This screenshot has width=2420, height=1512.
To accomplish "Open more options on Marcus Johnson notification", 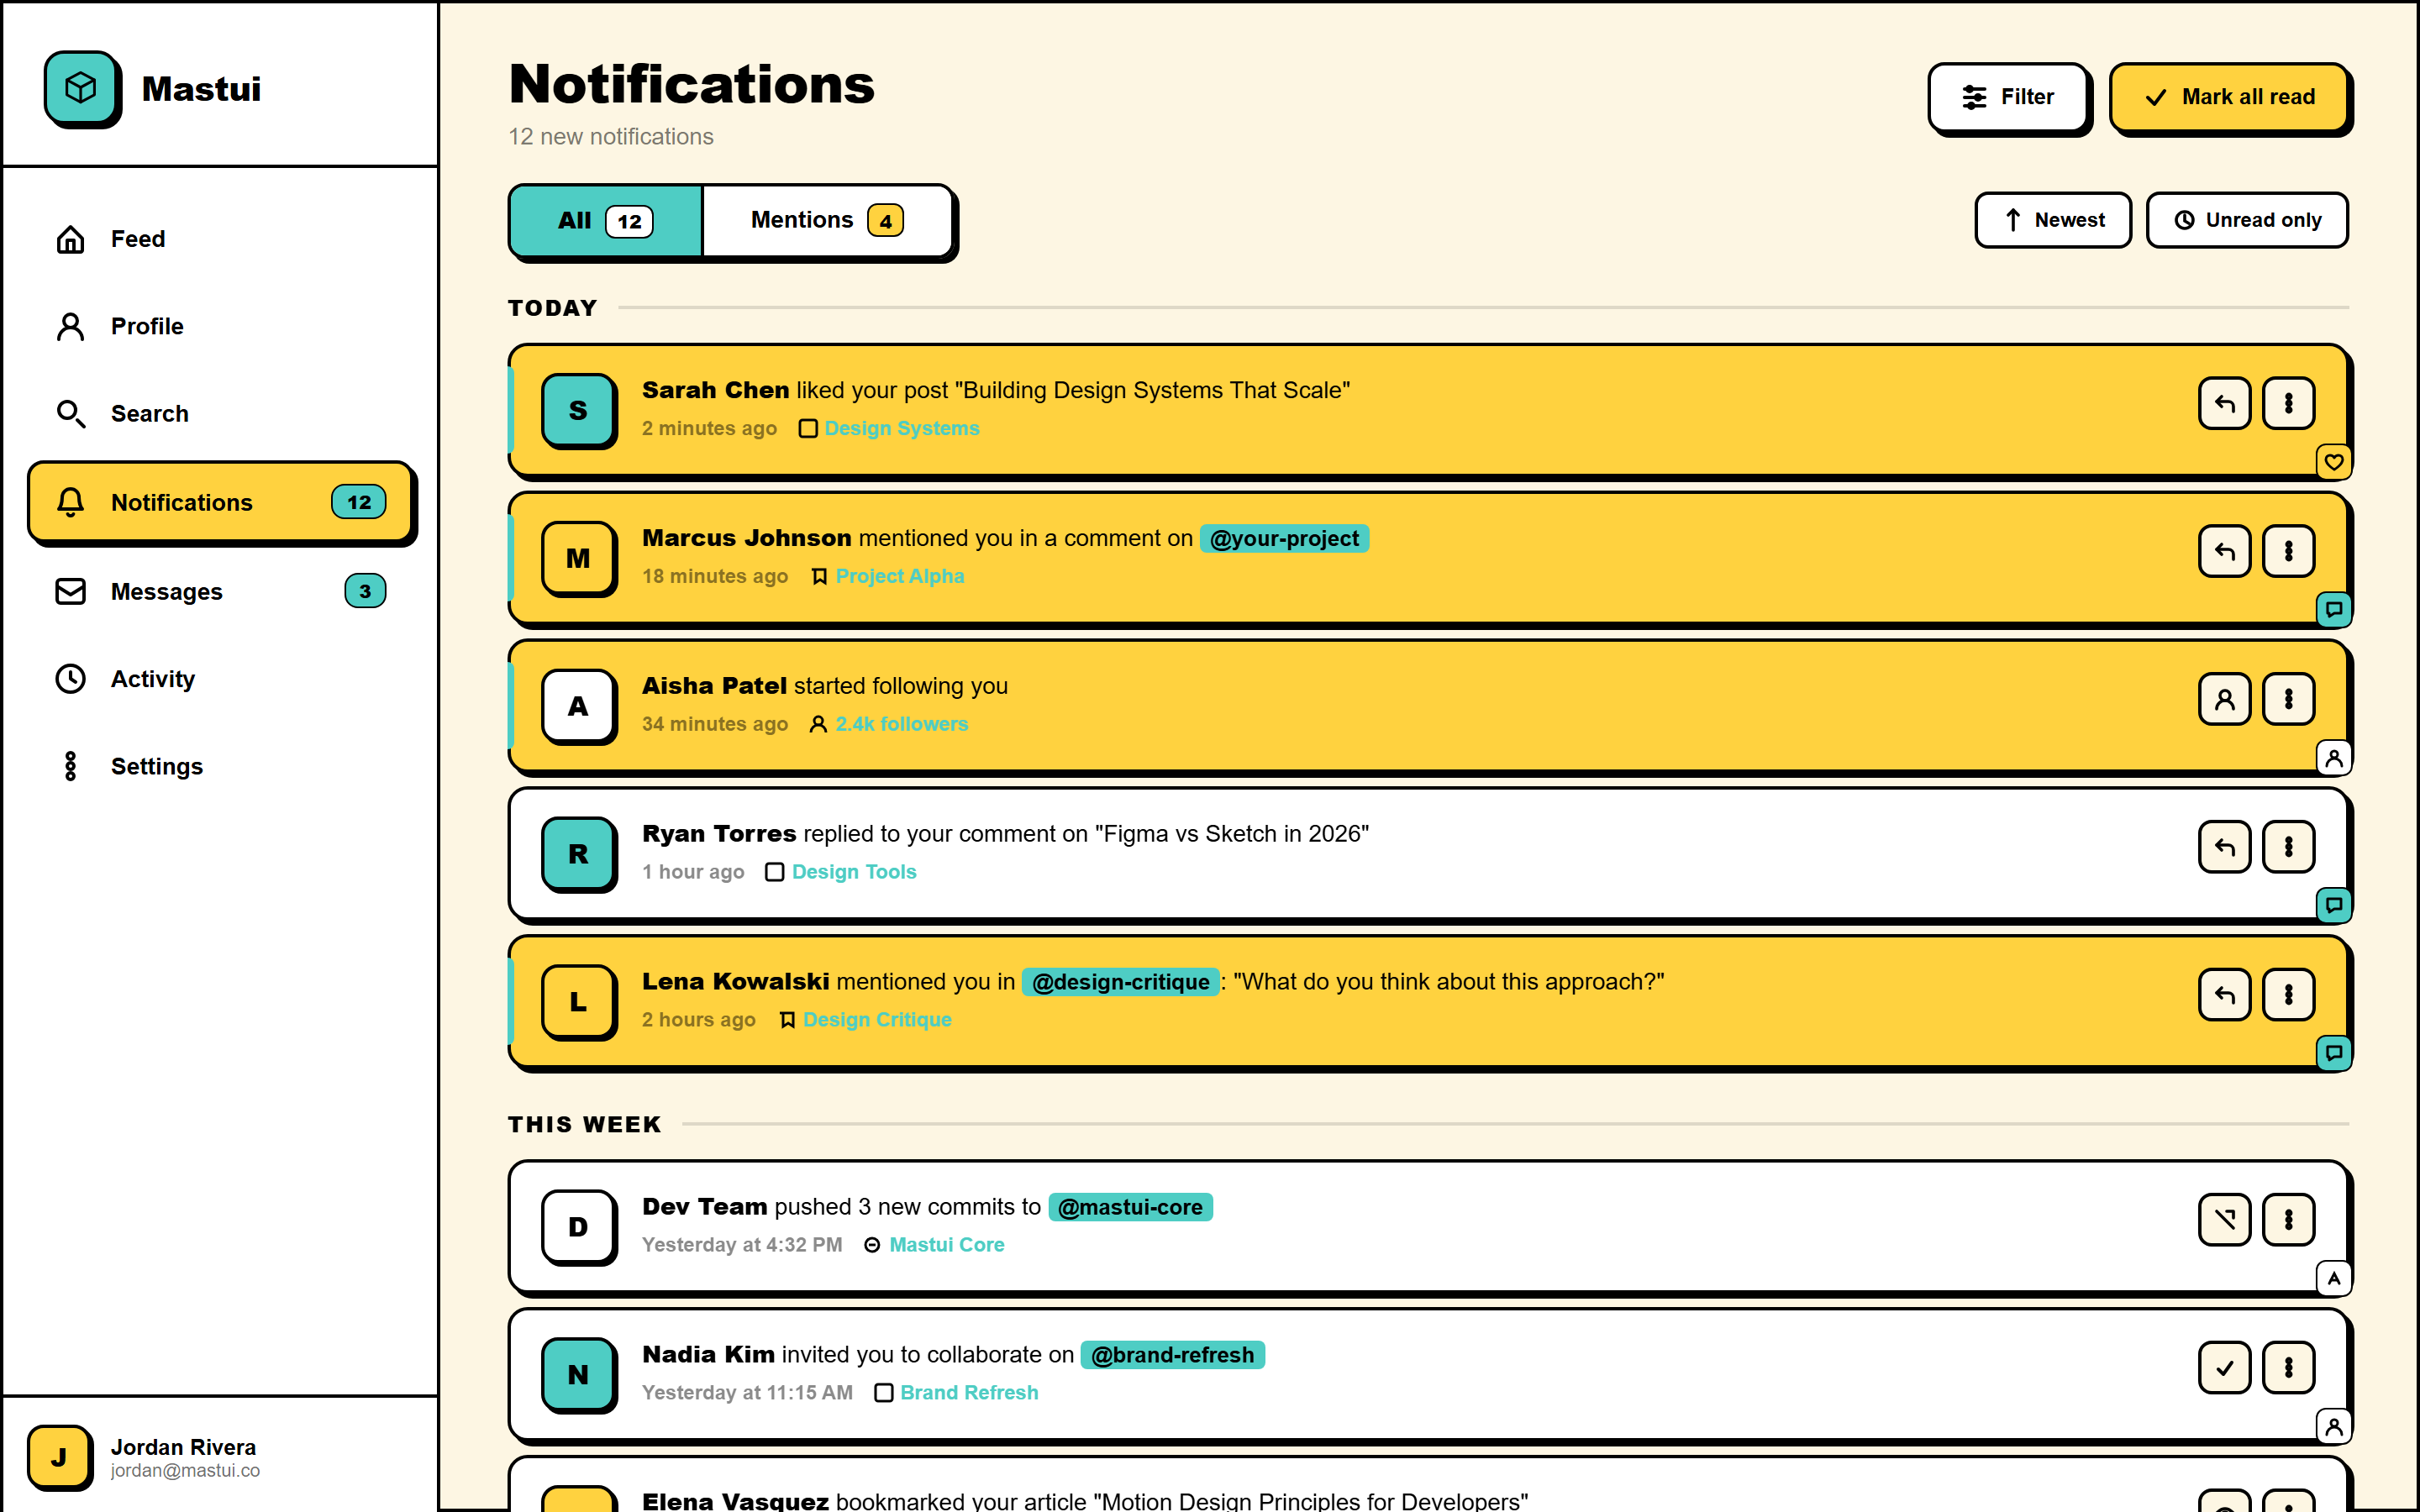I will point(2288,551).
